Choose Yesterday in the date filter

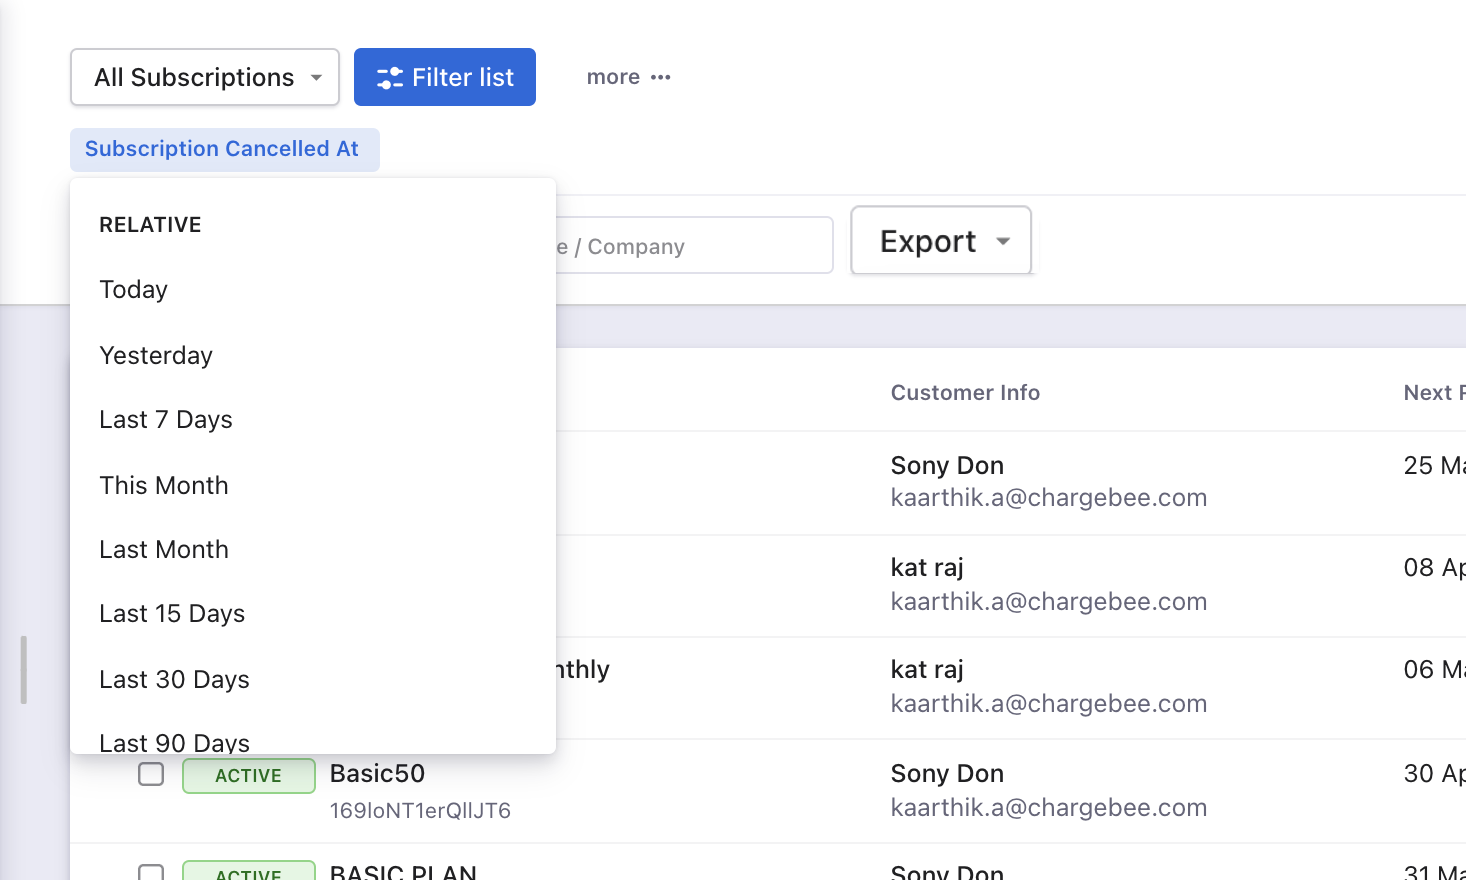click(156, 356)
